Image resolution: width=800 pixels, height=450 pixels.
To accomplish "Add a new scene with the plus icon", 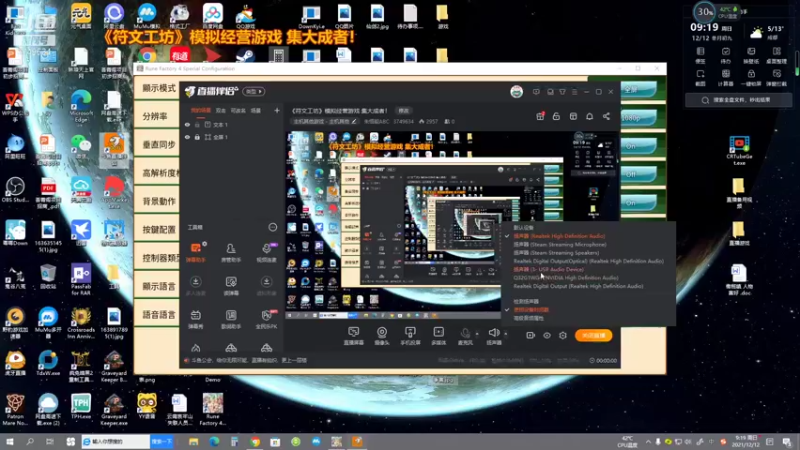I will click(277, 110).
